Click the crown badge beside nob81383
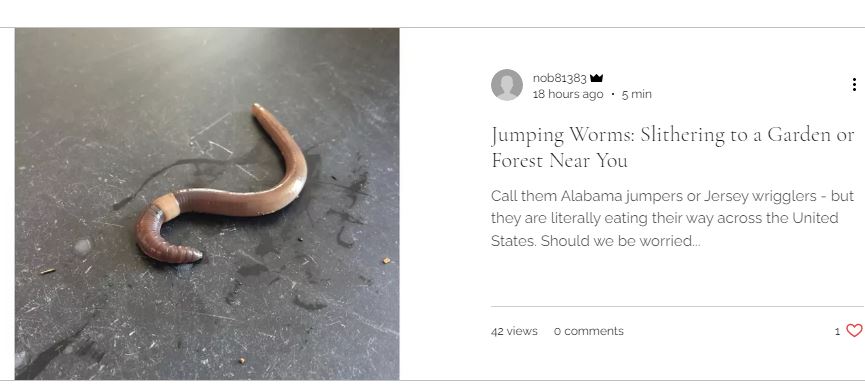865x388 pixels. tap(596, 78)
